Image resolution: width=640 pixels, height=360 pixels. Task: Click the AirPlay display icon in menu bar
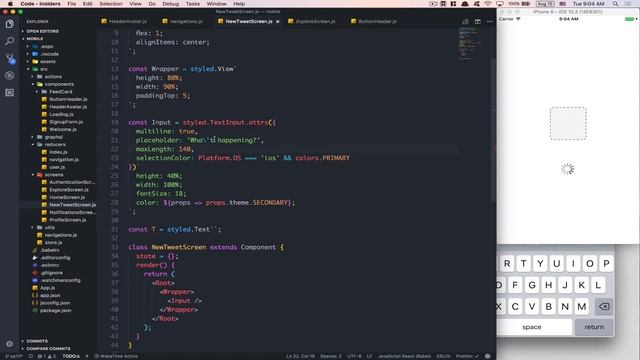click(500, 4)
